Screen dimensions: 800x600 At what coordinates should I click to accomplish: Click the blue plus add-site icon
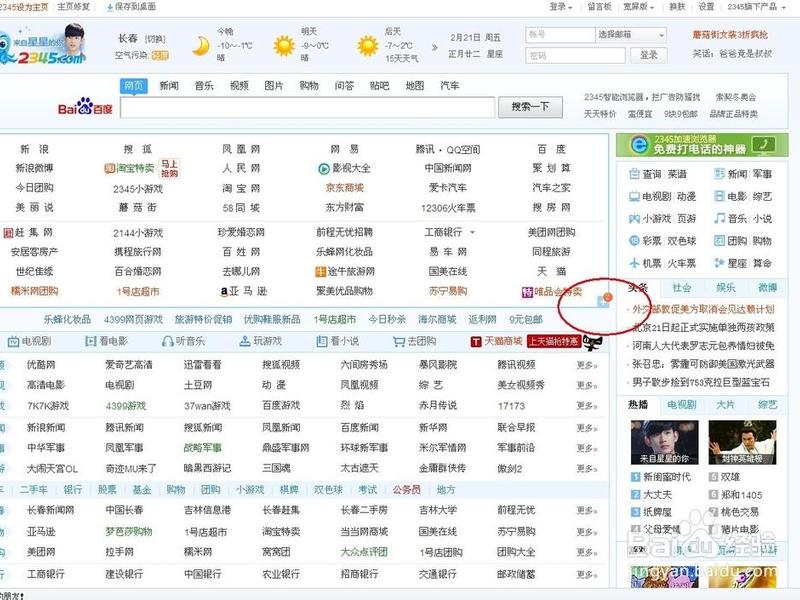point(603,302)
